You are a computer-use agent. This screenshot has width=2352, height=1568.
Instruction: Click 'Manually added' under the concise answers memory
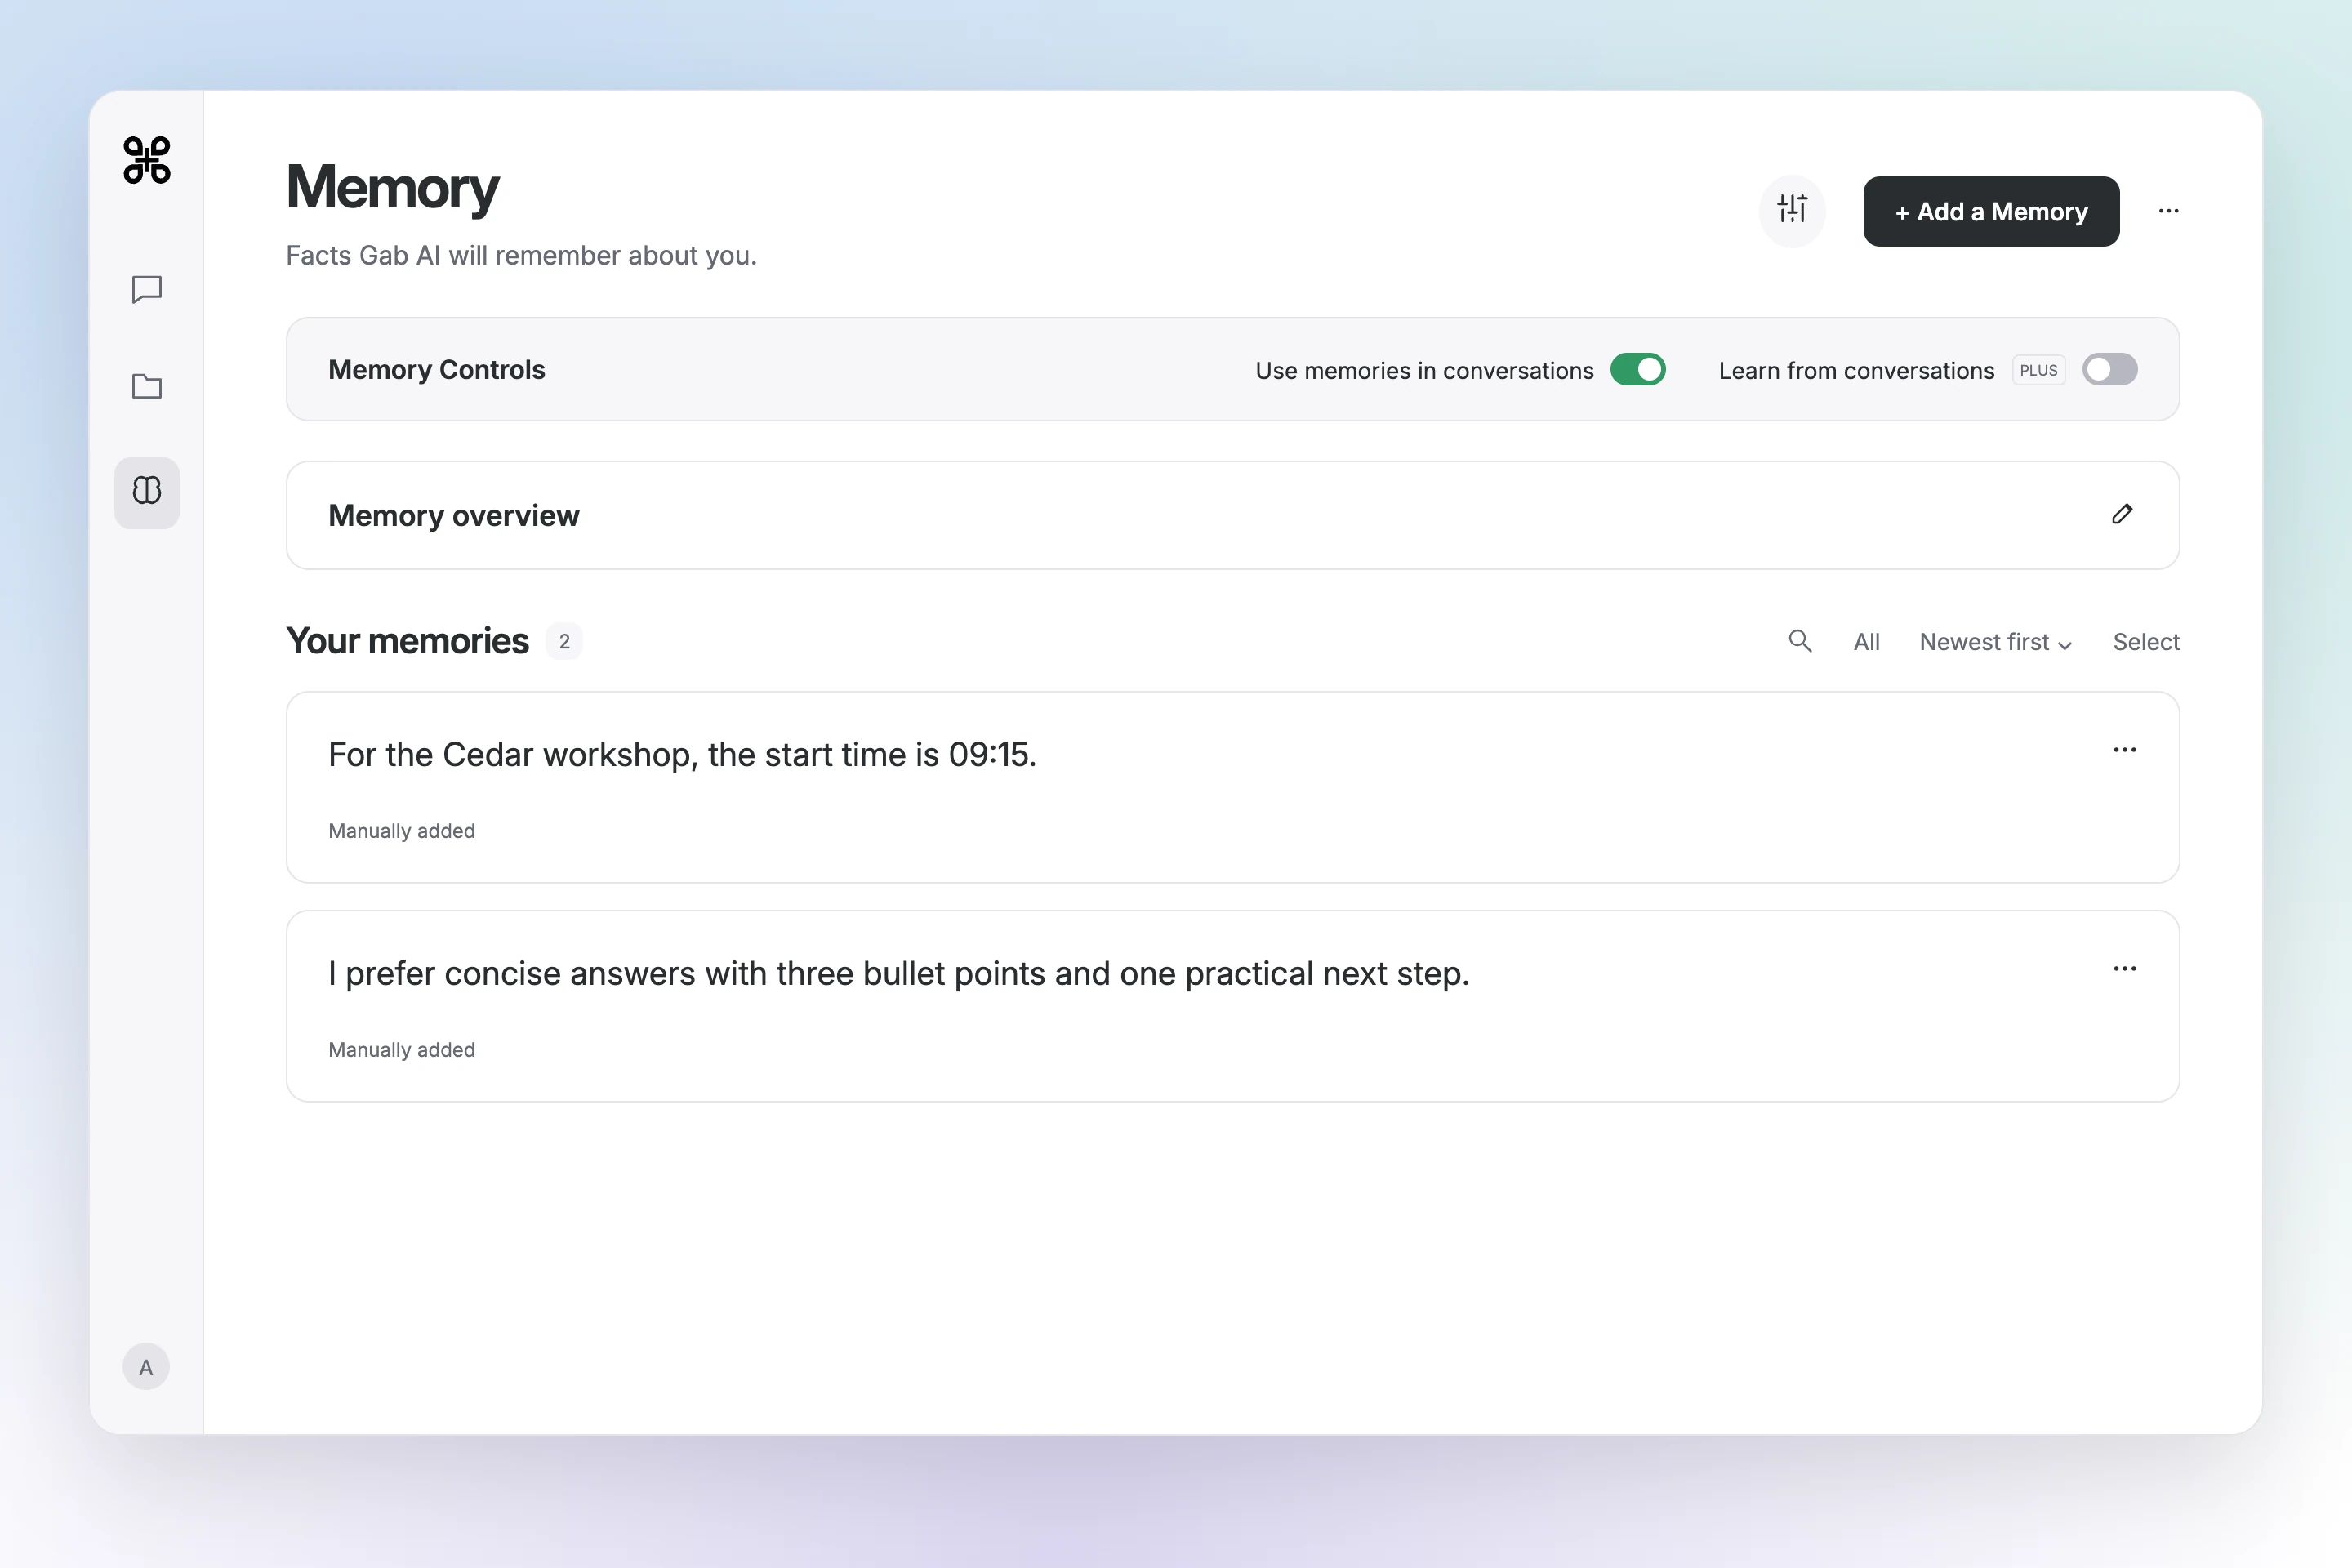click(x=402, y=1050)
